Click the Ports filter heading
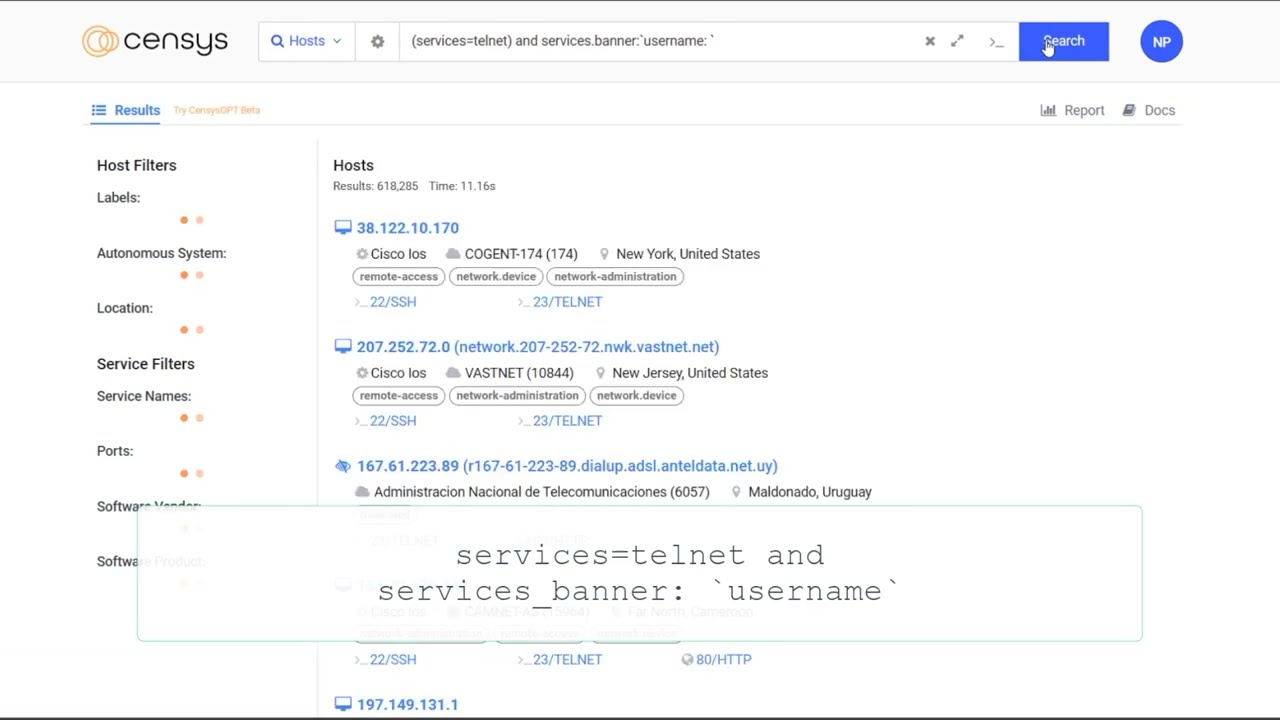This screenshot has height=720, width=1280. click(114, 451)
